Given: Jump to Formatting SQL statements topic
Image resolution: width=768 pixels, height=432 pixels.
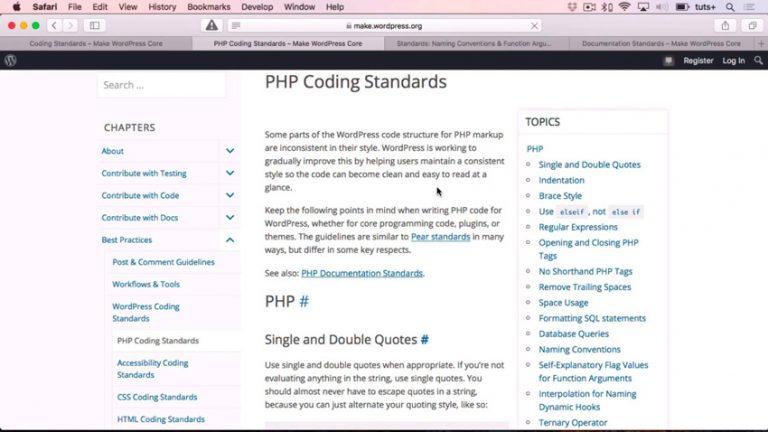Looking at the screenshot, I should pyautogui.click(x=592, y=318).
